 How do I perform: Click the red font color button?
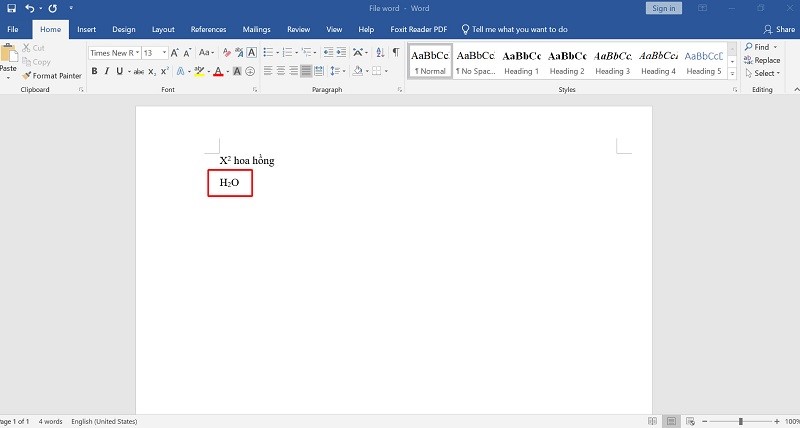click(x=218, y=71)
